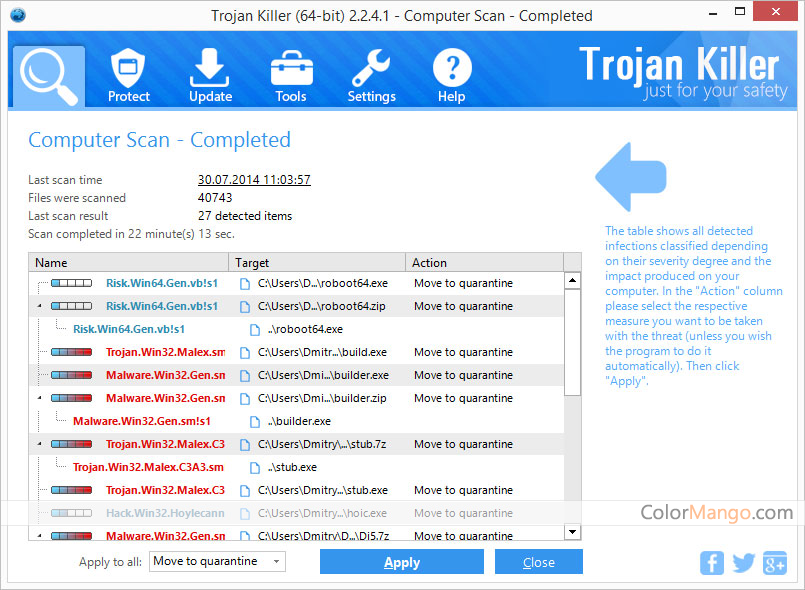Click the file icon beside C:\Users\Dmitry...\stub.exe
805x590 pixels.
pyautogui.click(x=245, y=491)
